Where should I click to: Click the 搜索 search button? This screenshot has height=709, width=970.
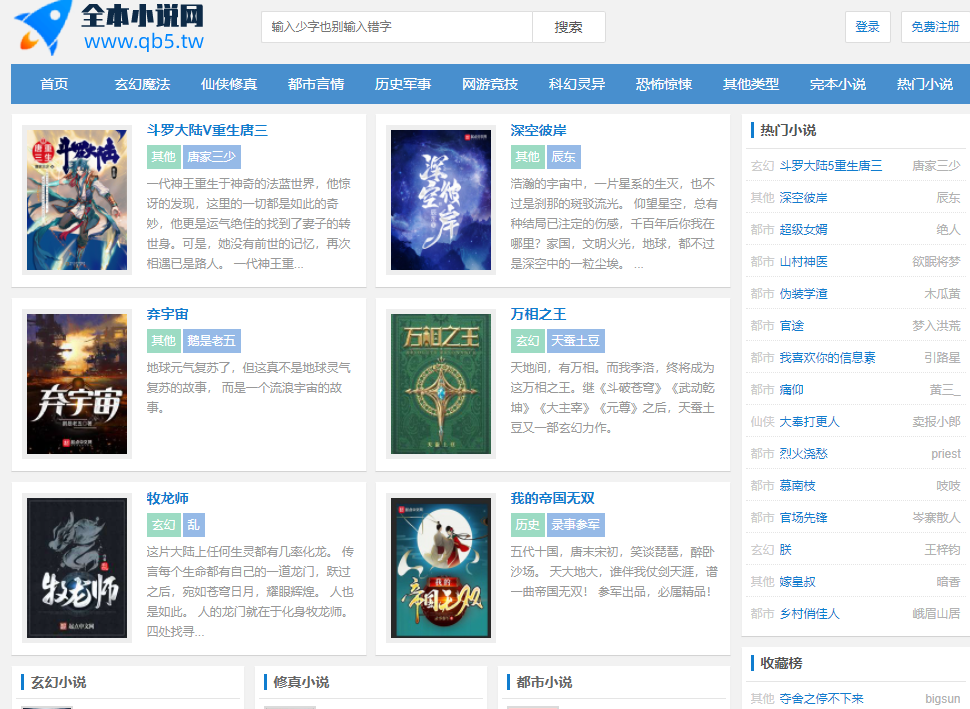point(569,27)
